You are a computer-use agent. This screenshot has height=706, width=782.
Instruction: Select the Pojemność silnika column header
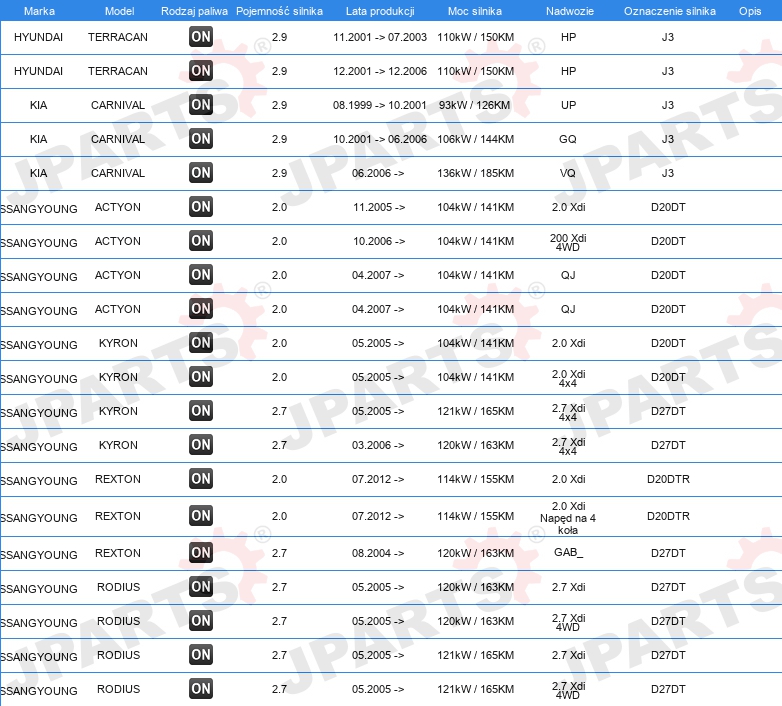point(279,11)
